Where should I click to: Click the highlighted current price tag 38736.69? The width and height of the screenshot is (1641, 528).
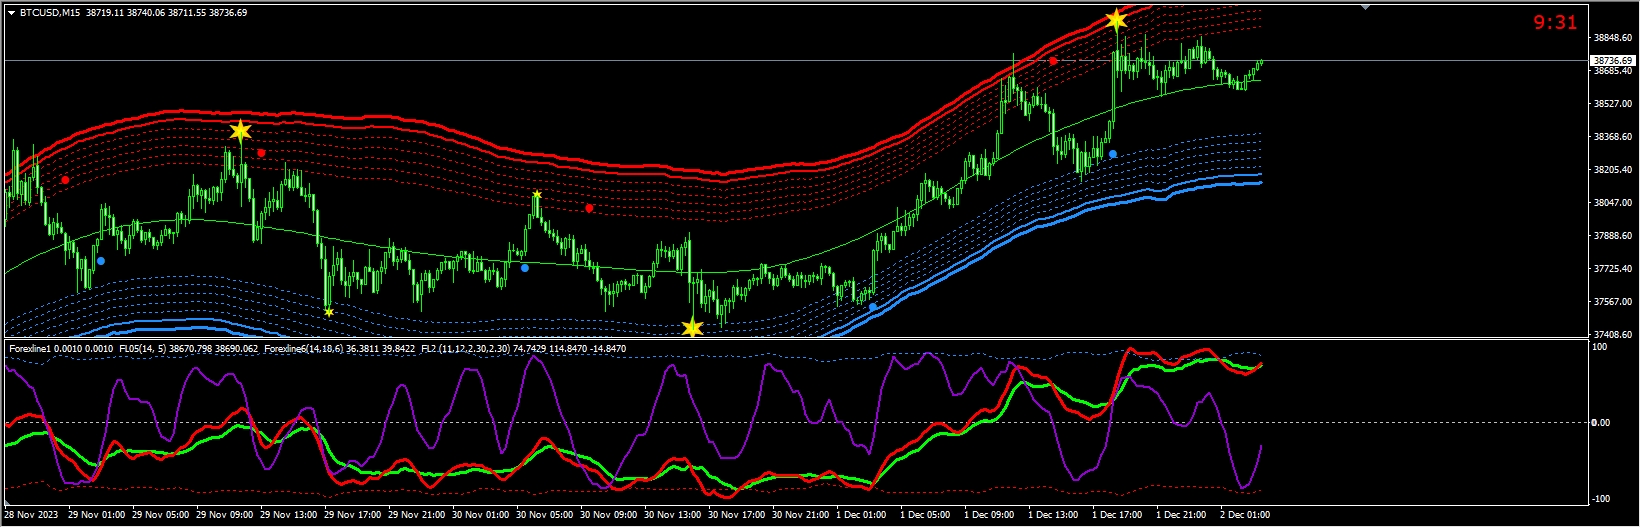(x=1612, y=61)
